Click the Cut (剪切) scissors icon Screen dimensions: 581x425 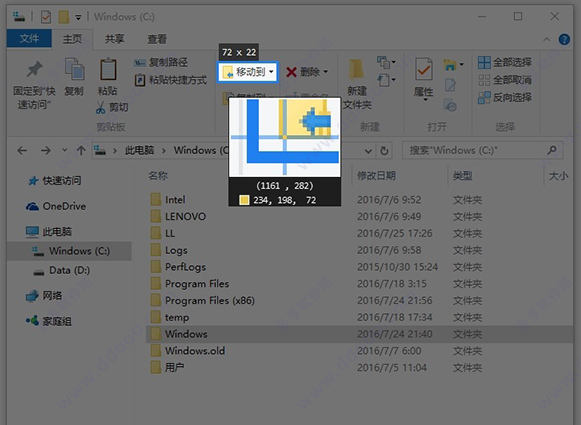click(100, 107)
